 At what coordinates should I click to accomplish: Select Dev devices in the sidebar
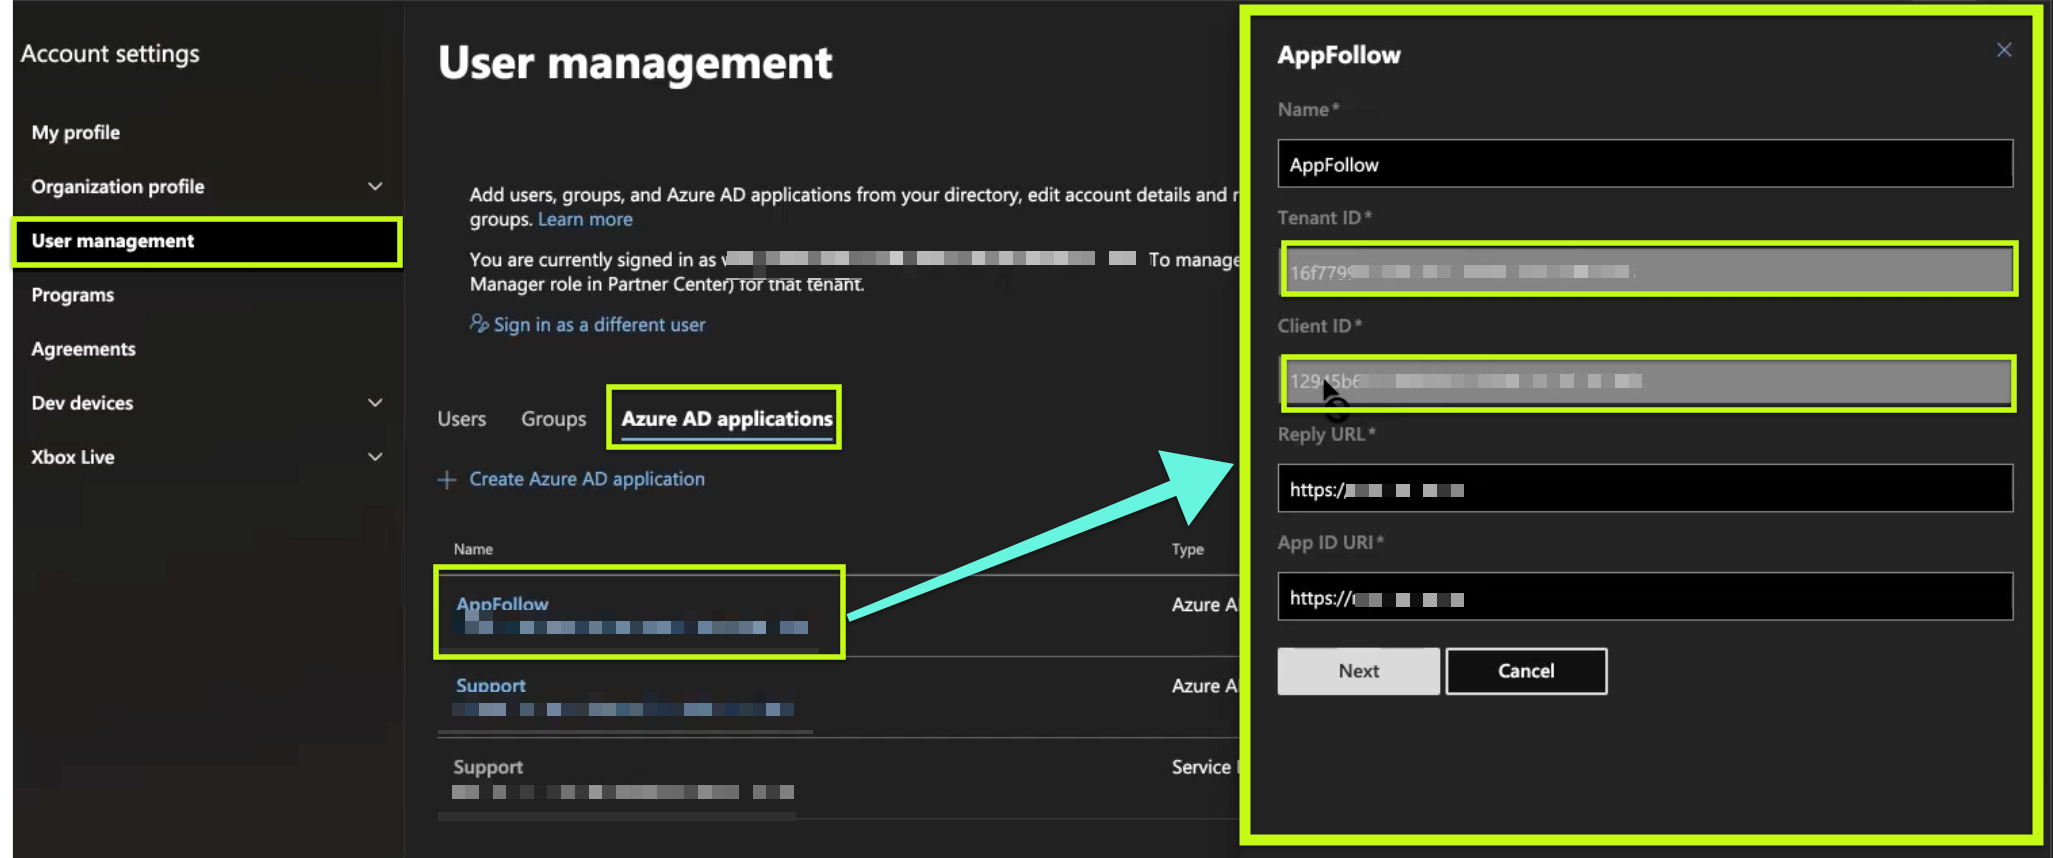[82, 403]
